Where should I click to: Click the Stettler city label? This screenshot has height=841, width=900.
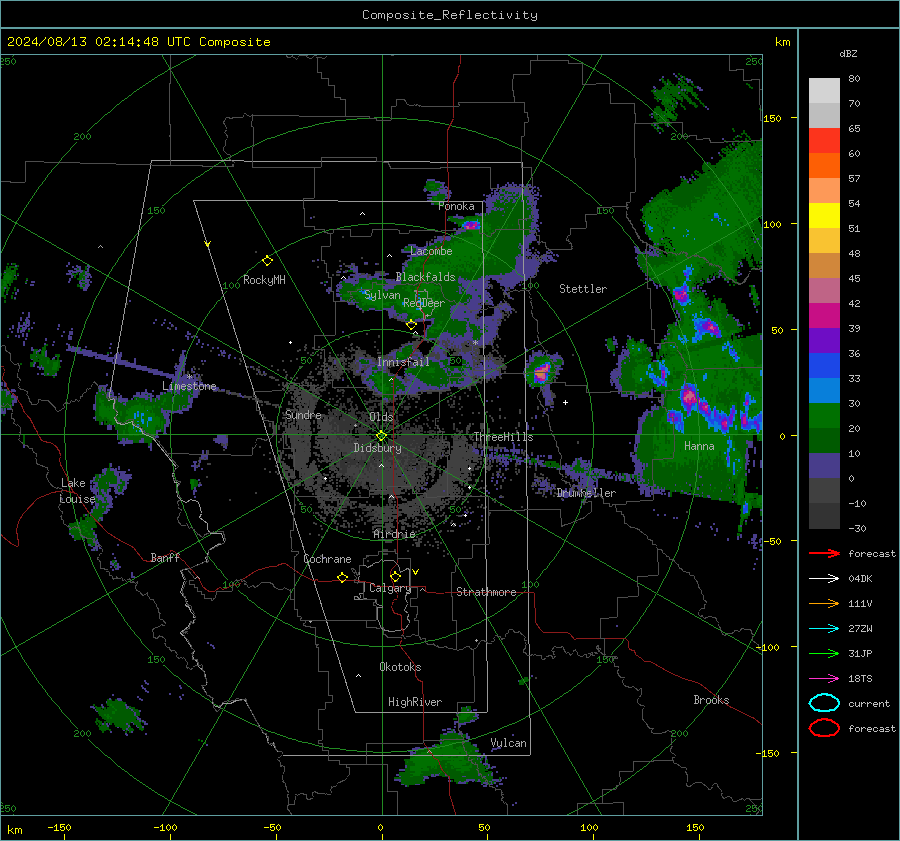[x=583, y=289]
